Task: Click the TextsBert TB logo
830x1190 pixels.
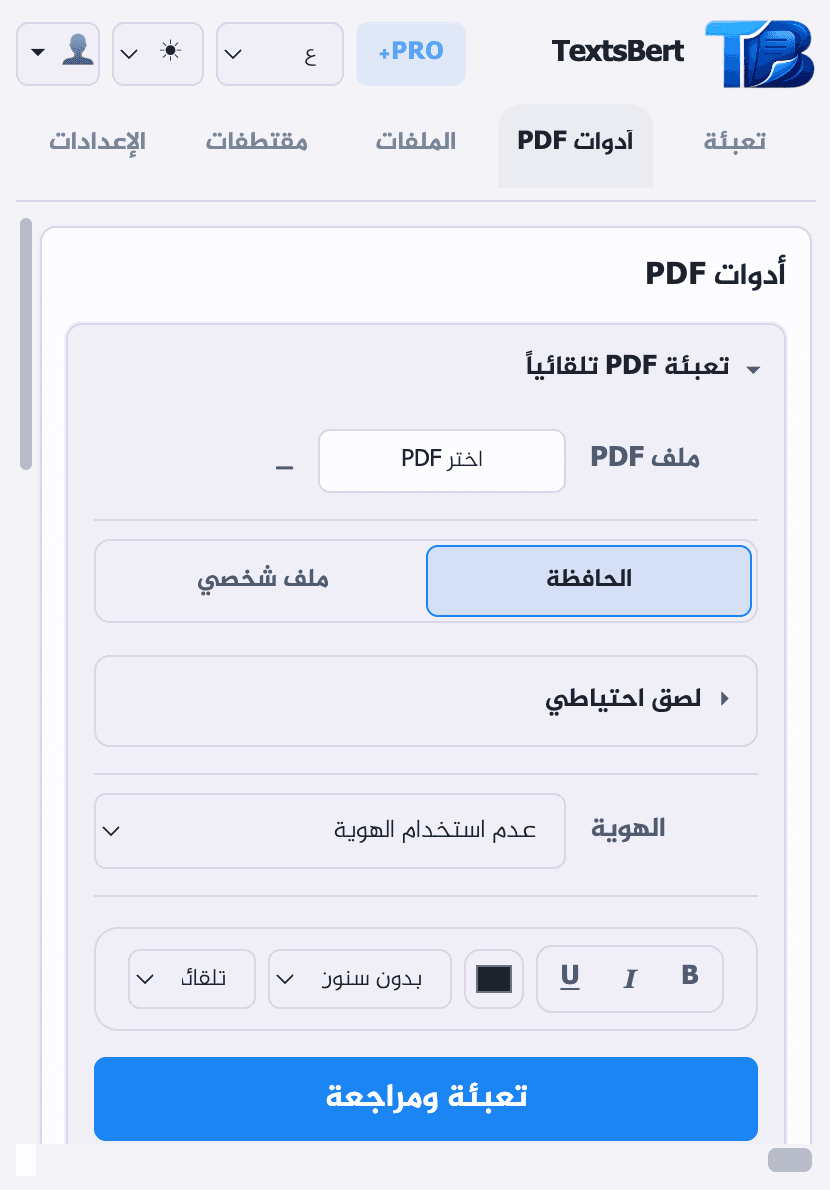Action: click(x=760, y=52)
